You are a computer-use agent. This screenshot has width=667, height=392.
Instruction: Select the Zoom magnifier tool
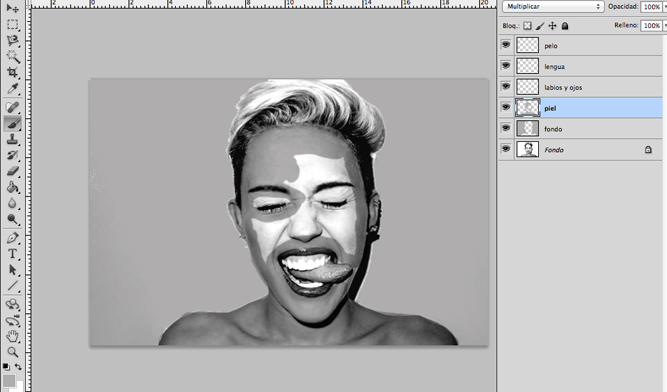click(12, 352)
